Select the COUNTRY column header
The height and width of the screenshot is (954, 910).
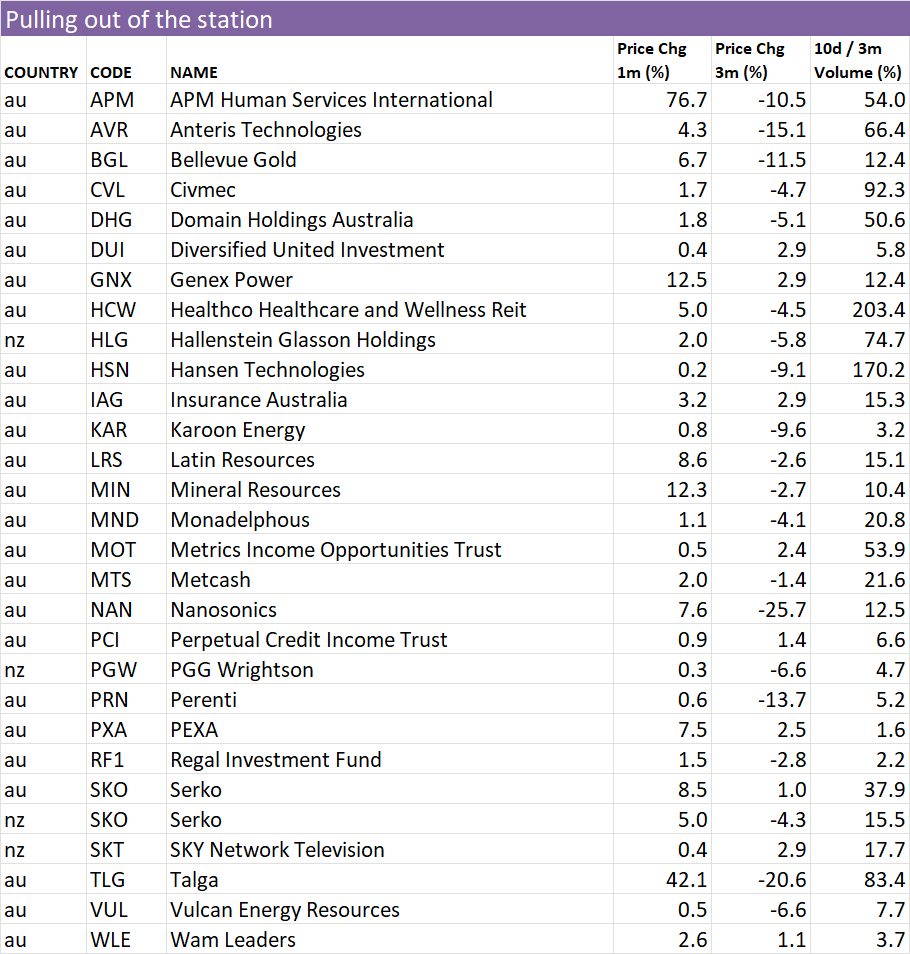click(41, 73)
